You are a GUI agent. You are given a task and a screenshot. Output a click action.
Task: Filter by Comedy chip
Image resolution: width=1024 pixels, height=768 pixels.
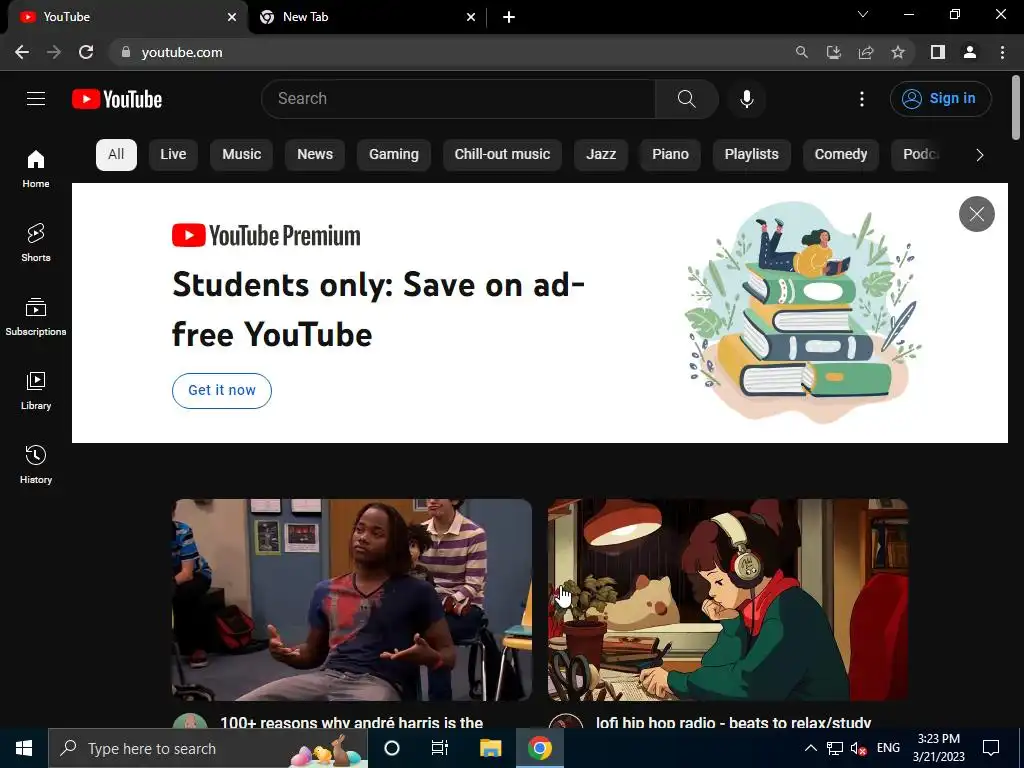[840, 155]
